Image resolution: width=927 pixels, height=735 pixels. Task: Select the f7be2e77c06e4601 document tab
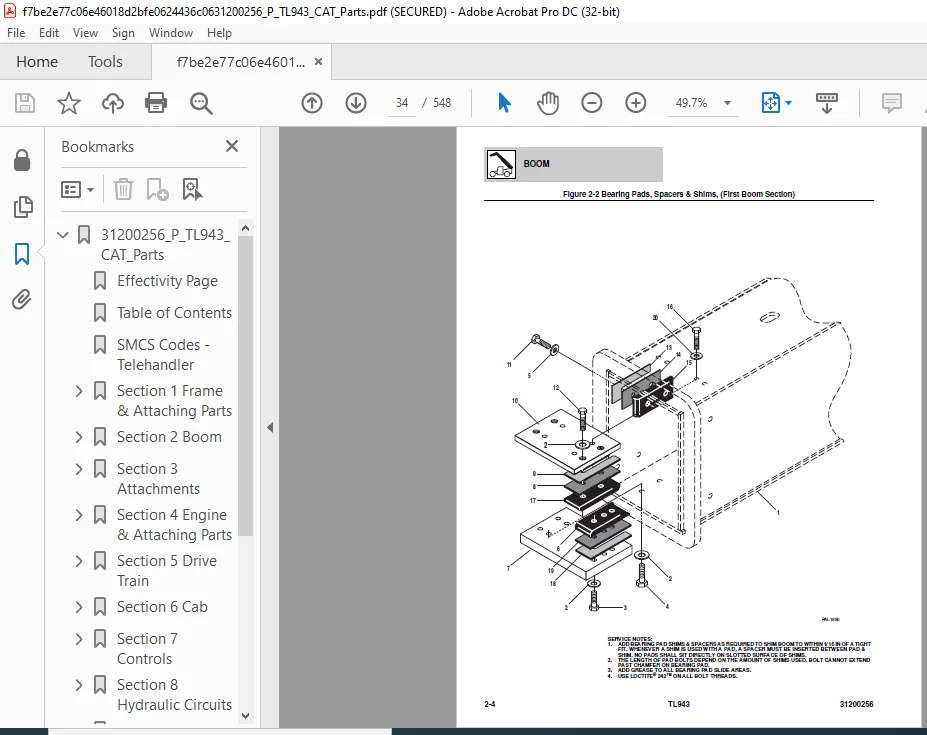(x=241, y=62)
